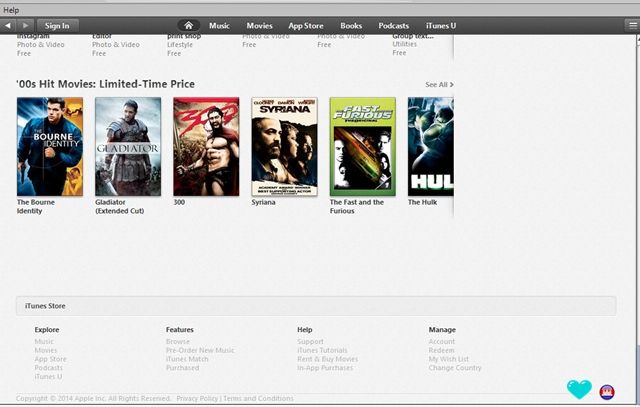Switch to the iTunes U tab
The width and height of the screenshot is (640, 407).
pos(441,26)
